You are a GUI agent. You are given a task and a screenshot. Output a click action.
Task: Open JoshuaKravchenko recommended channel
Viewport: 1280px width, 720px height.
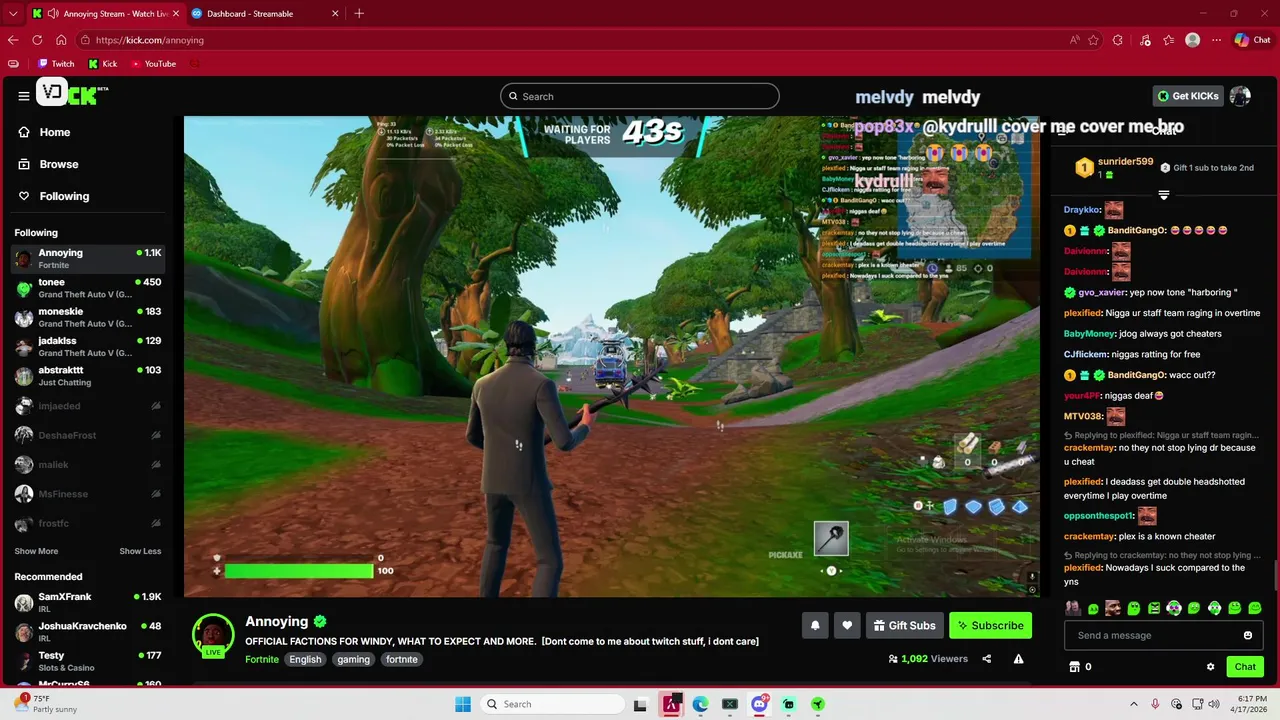tap(88, 631)
